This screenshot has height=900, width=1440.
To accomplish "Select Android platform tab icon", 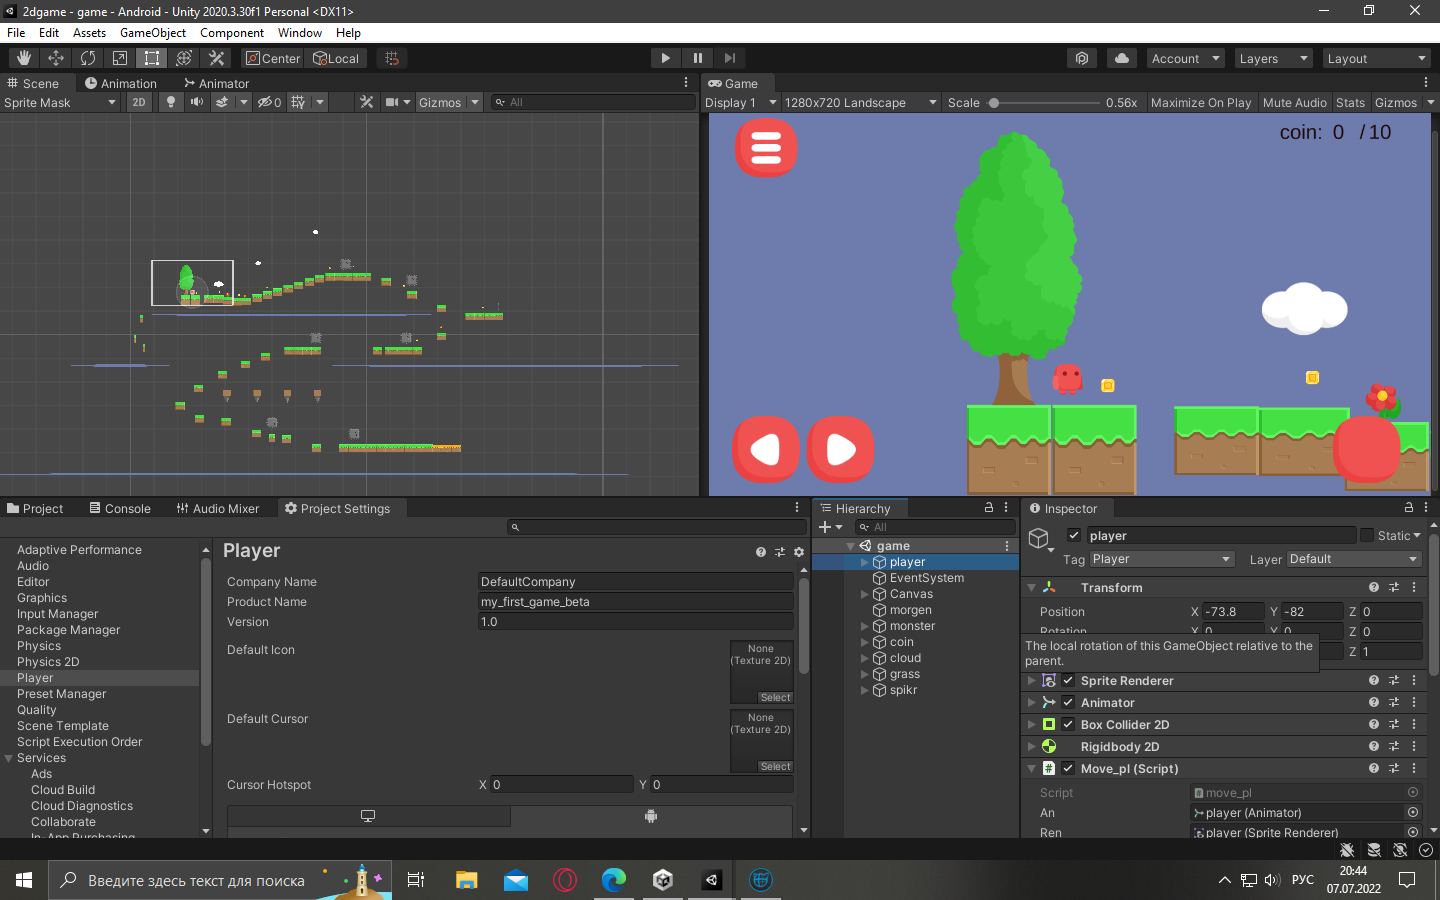I will pyautogui.click(x=651, y=816).
